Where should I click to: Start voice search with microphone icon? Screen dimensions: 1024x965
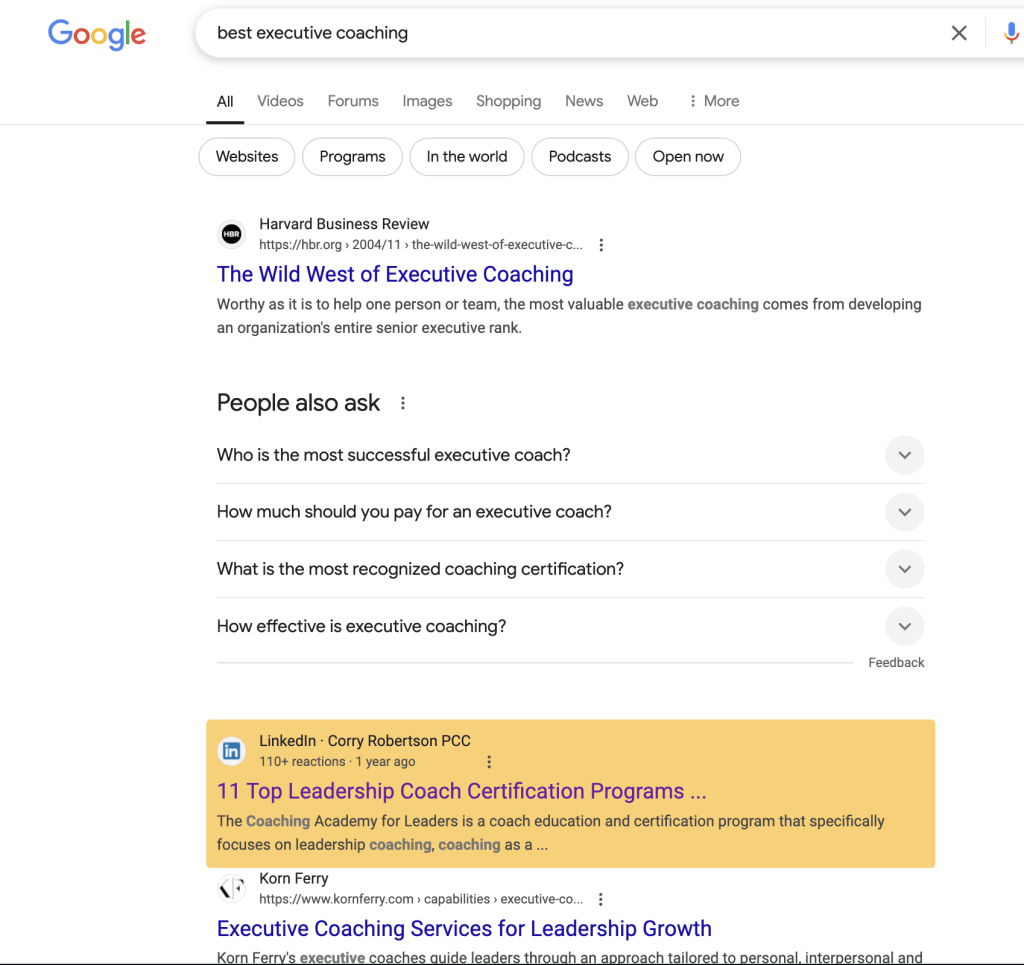click(x=1011, y=33)
